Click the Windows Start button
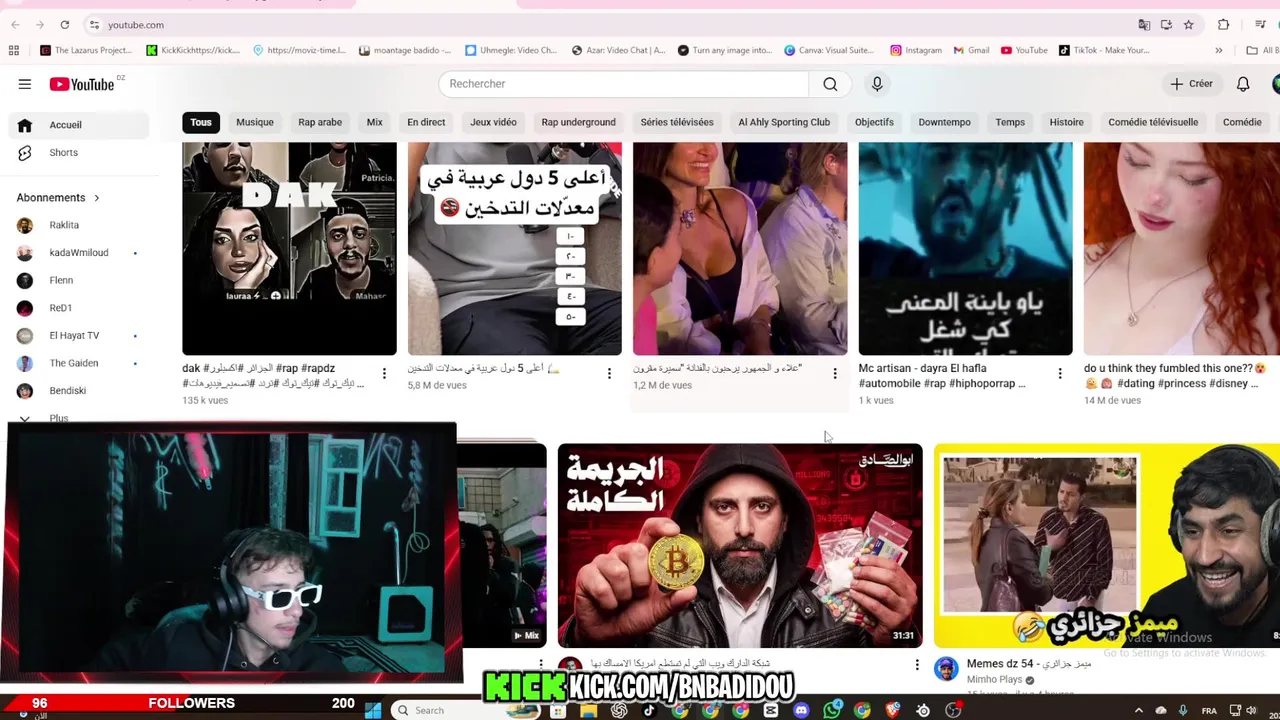The height and width of the screenshot is (720, 1280). pyautogui.click(x=372, y=710)
